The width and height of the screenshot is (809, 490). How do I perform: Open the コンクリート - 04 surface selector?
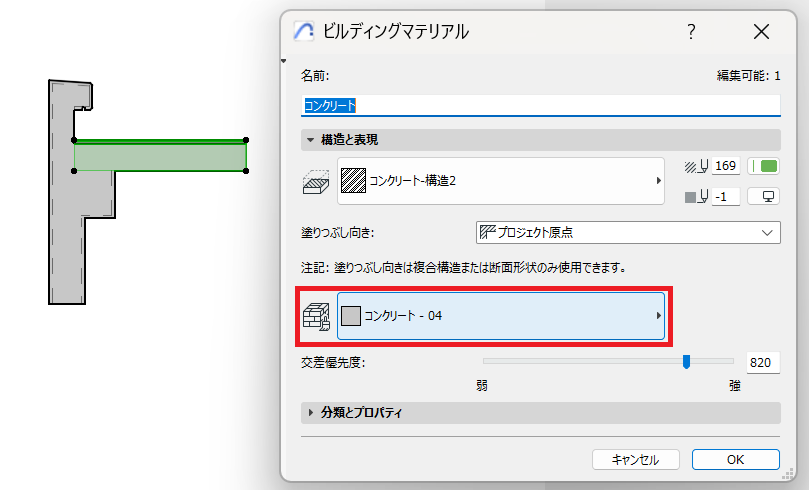click(x=500, y=316)
